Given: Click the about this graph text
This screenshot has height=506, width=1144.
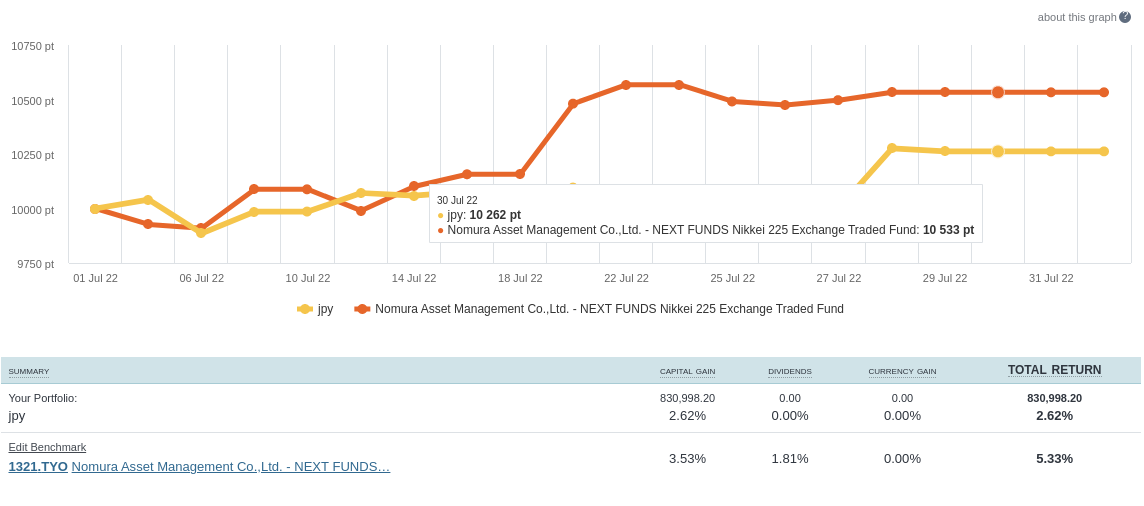Looking at the screenshot, I should tap(1076, 17).
